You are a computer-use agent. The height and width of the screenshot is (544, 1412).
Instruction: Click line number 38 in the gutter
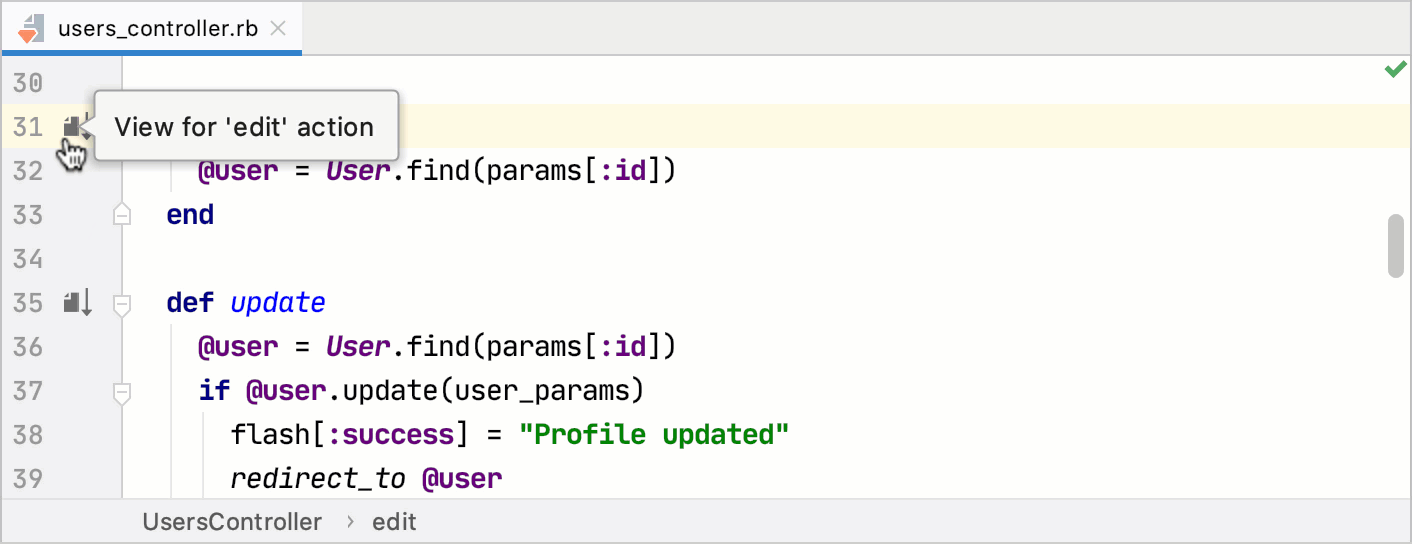[28, 435]
